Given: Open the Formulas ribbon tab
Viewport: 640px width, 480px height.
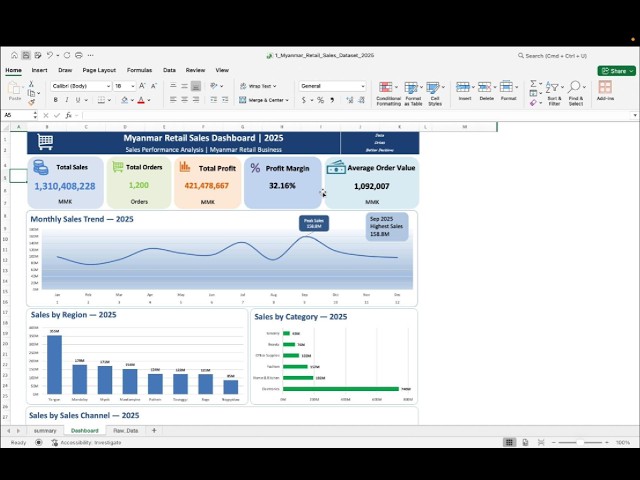Looking at the screenshot, I should click(x=139, y=70).
